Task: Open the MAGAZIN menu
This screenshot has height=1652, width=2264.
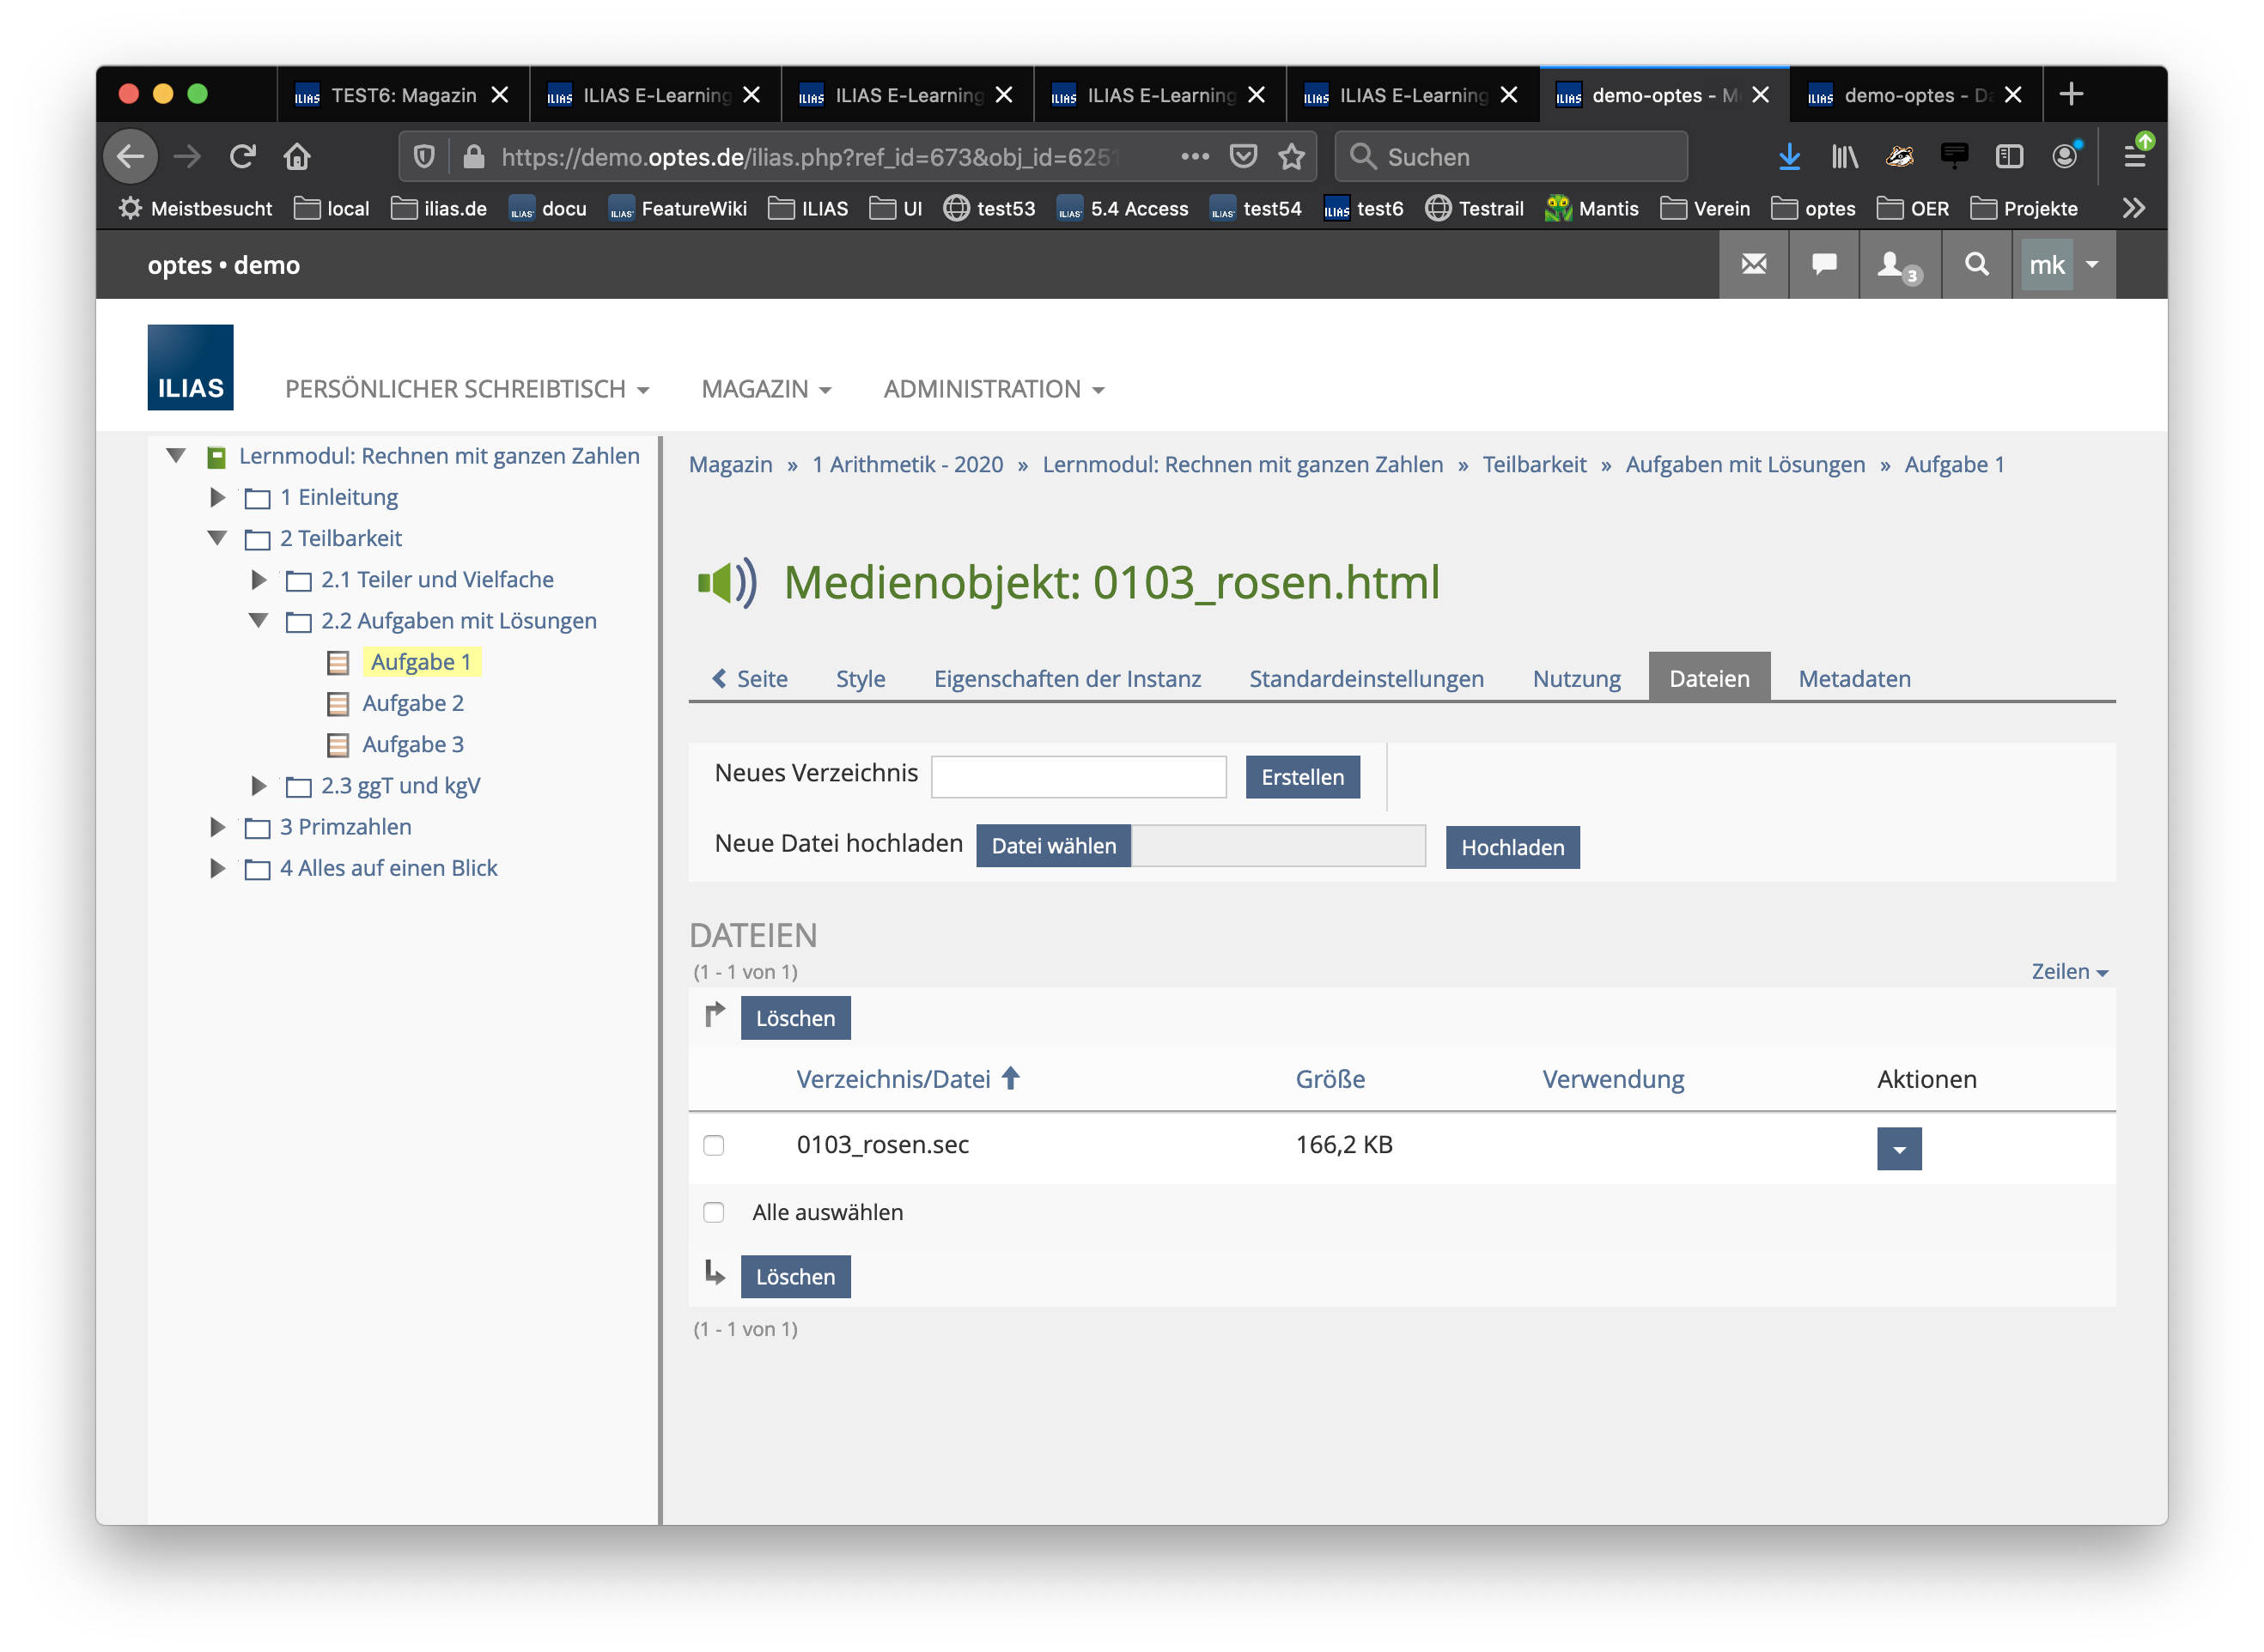Action: click(765, 389)
